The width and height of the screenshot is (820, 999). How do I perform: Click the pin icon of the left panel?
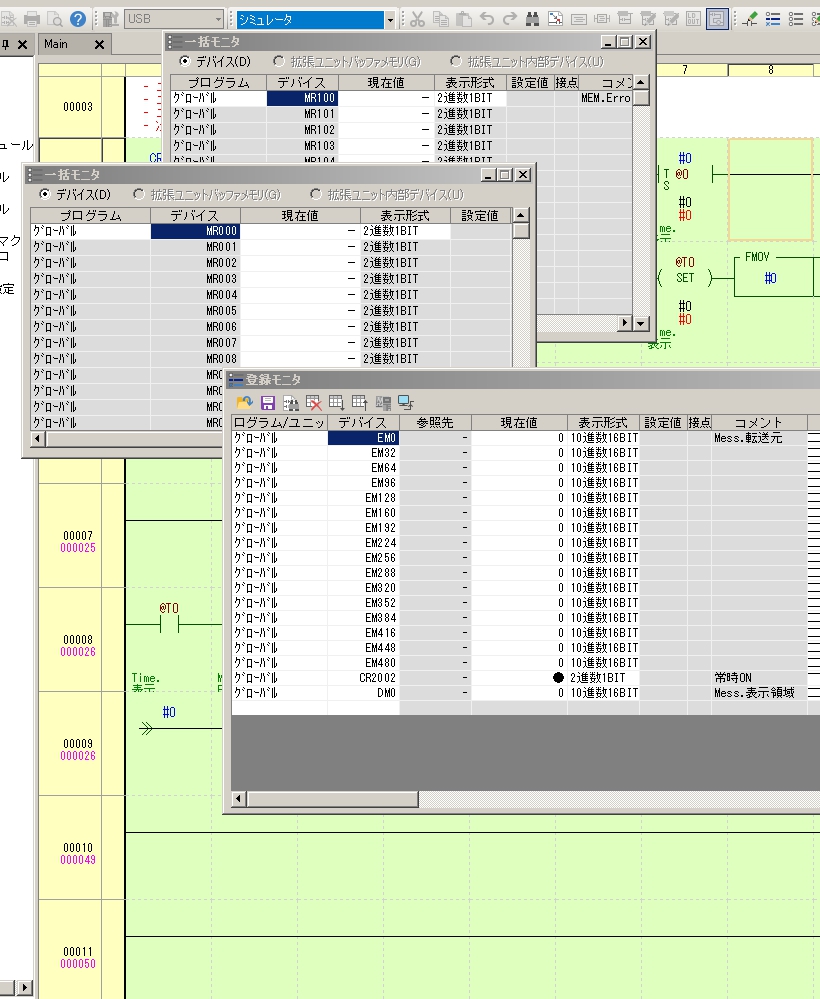tap(6, 45)
